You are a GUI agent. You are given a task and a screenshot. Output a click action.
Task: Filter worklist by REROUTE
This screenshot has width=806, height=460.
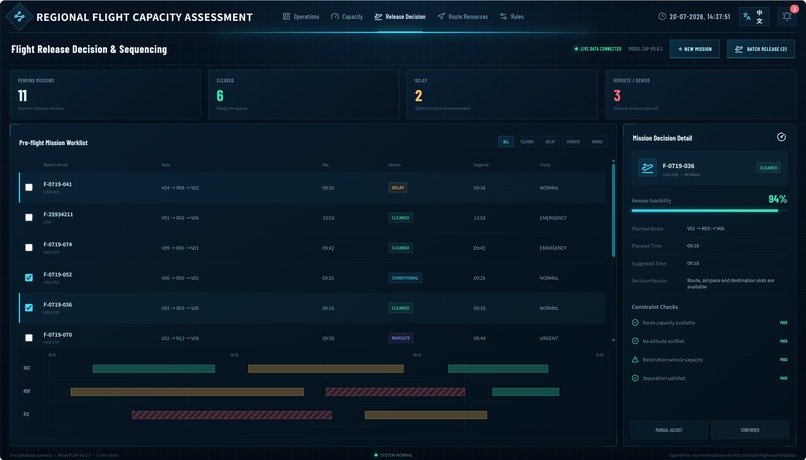tap(573, 141)
